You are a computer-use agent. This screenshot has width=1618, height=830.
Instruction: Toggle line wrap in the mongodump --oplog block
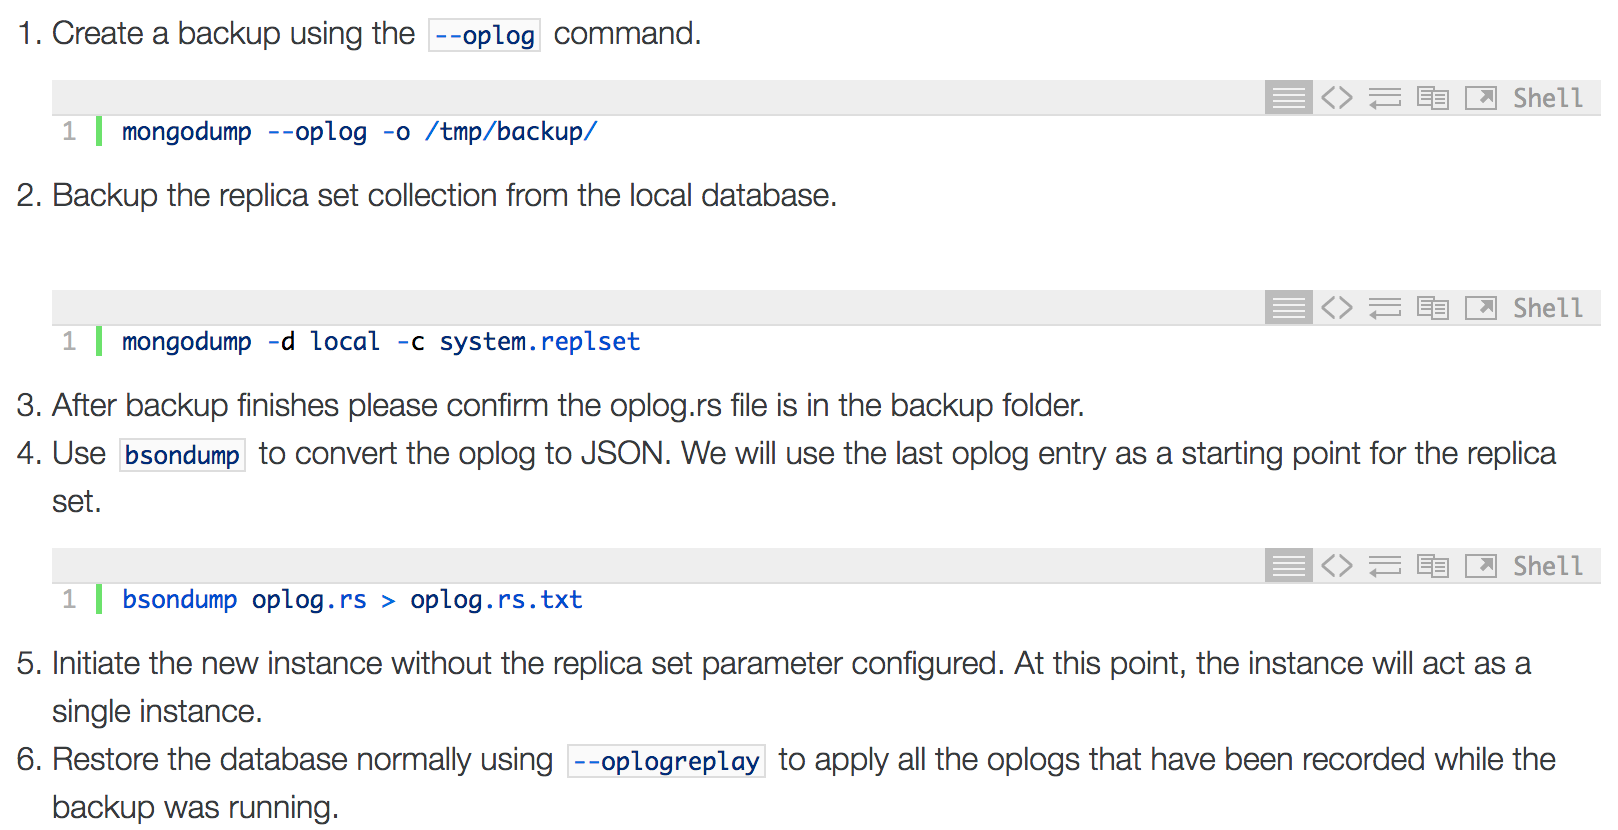1385,98
